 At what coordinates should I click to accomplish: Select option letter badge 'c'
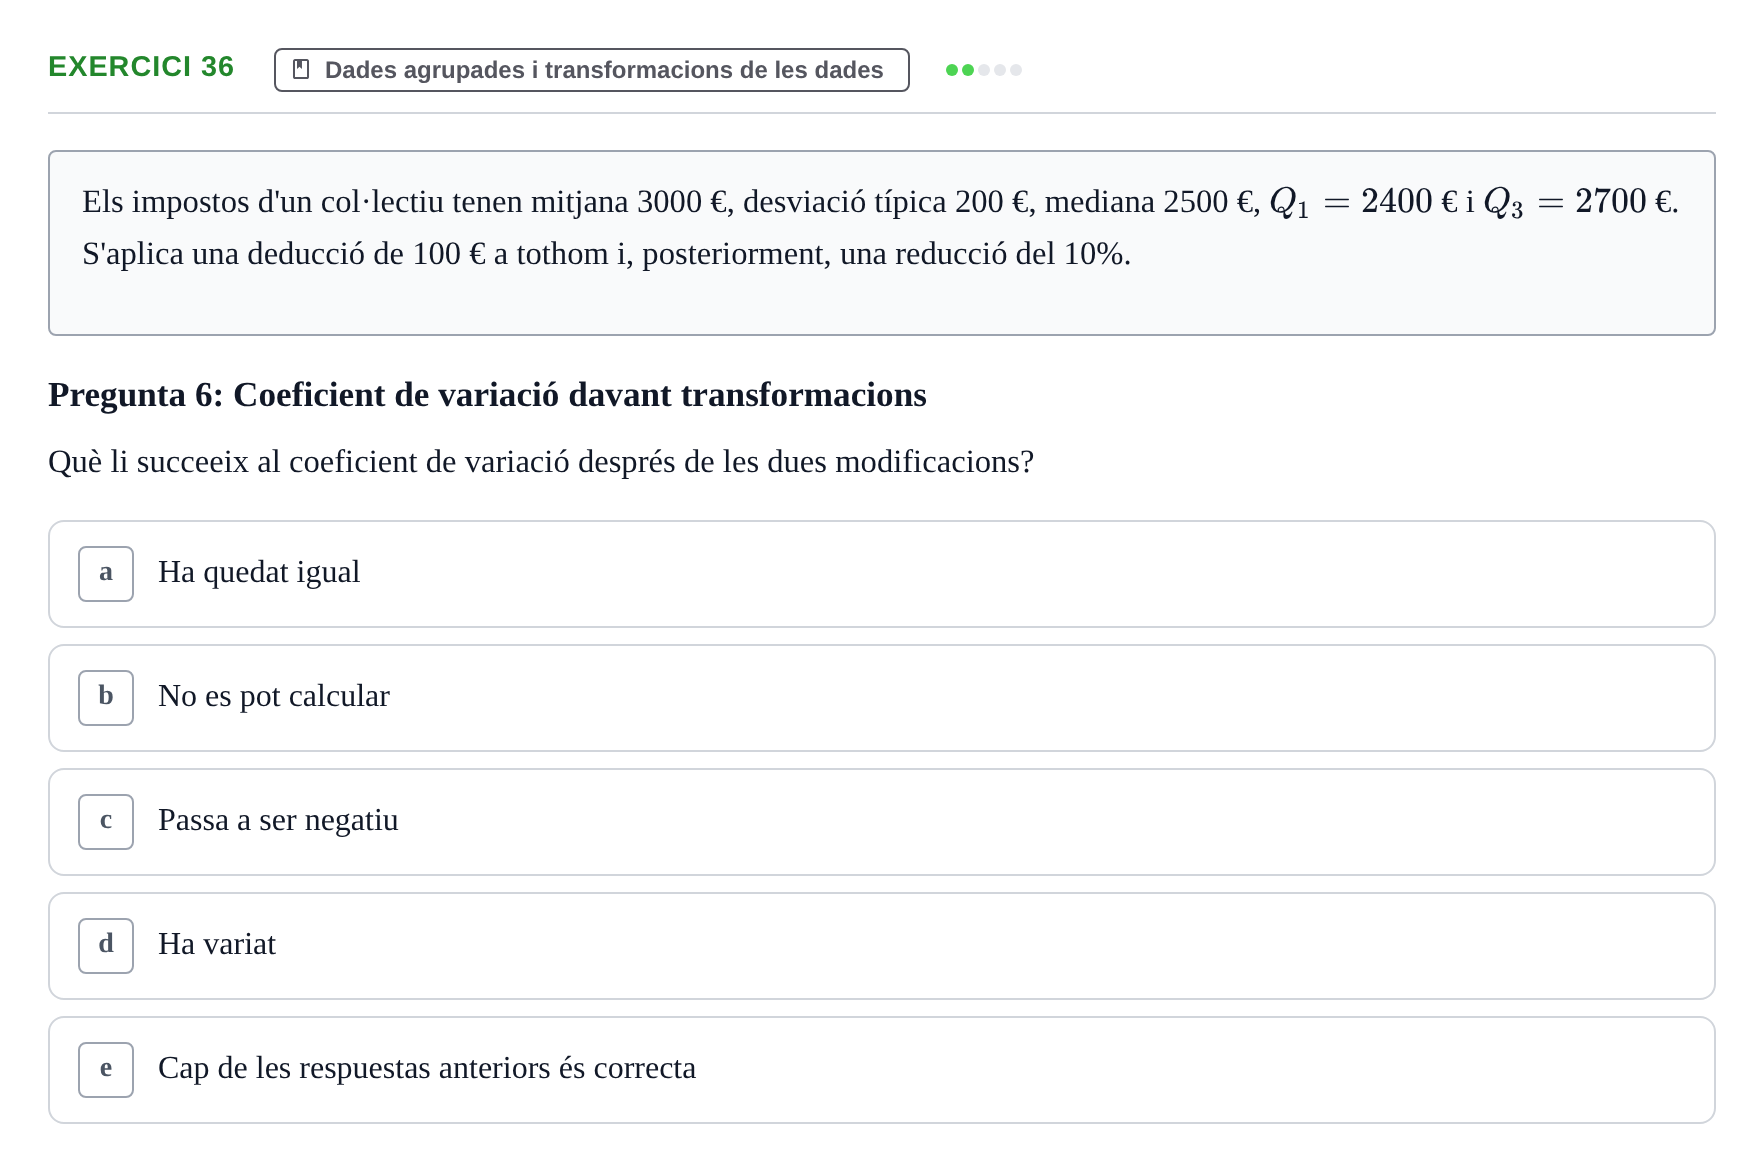tap(106, 822)
